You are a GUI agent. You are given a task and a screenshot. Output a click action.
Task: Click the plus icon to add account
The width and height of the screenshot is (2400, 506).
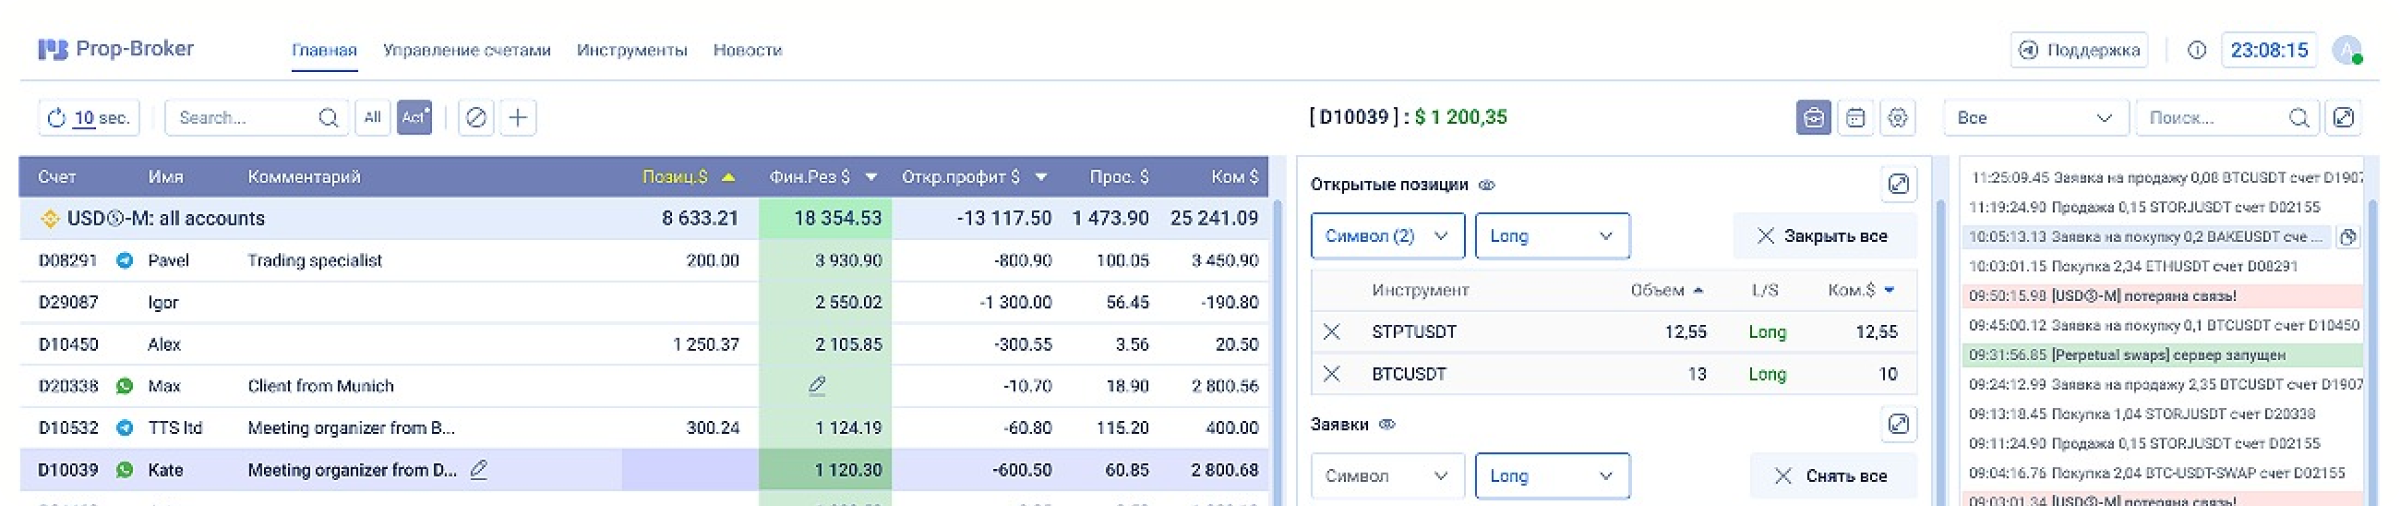pos(518,118)
